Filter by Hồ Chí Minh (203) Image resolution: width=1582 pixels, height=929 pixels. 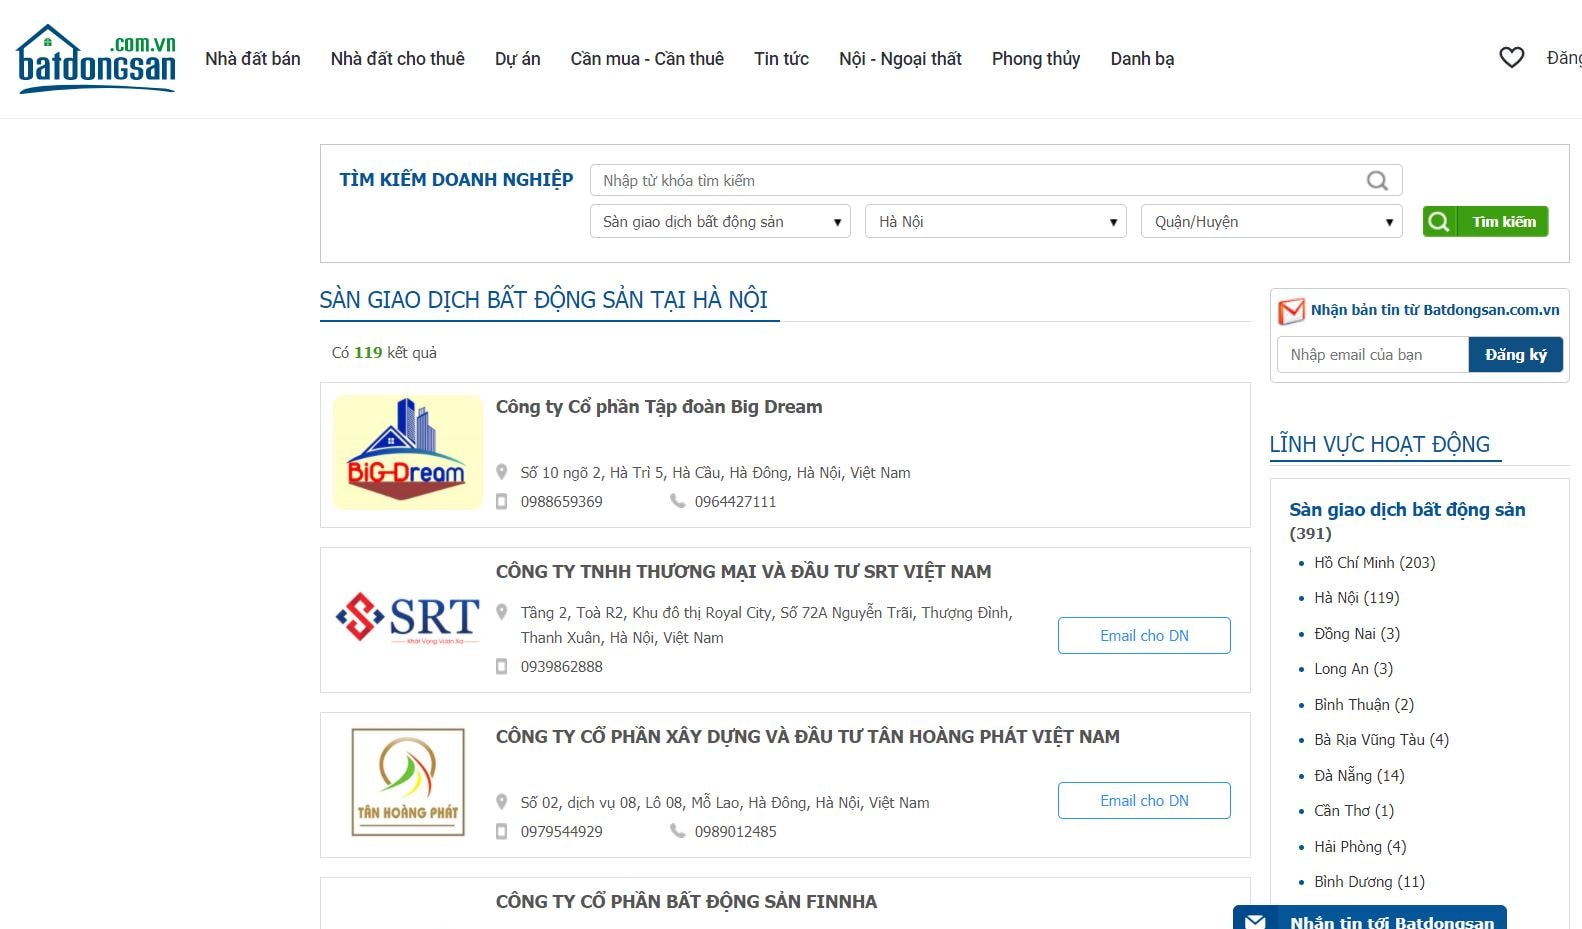[x=1375, y=563]
